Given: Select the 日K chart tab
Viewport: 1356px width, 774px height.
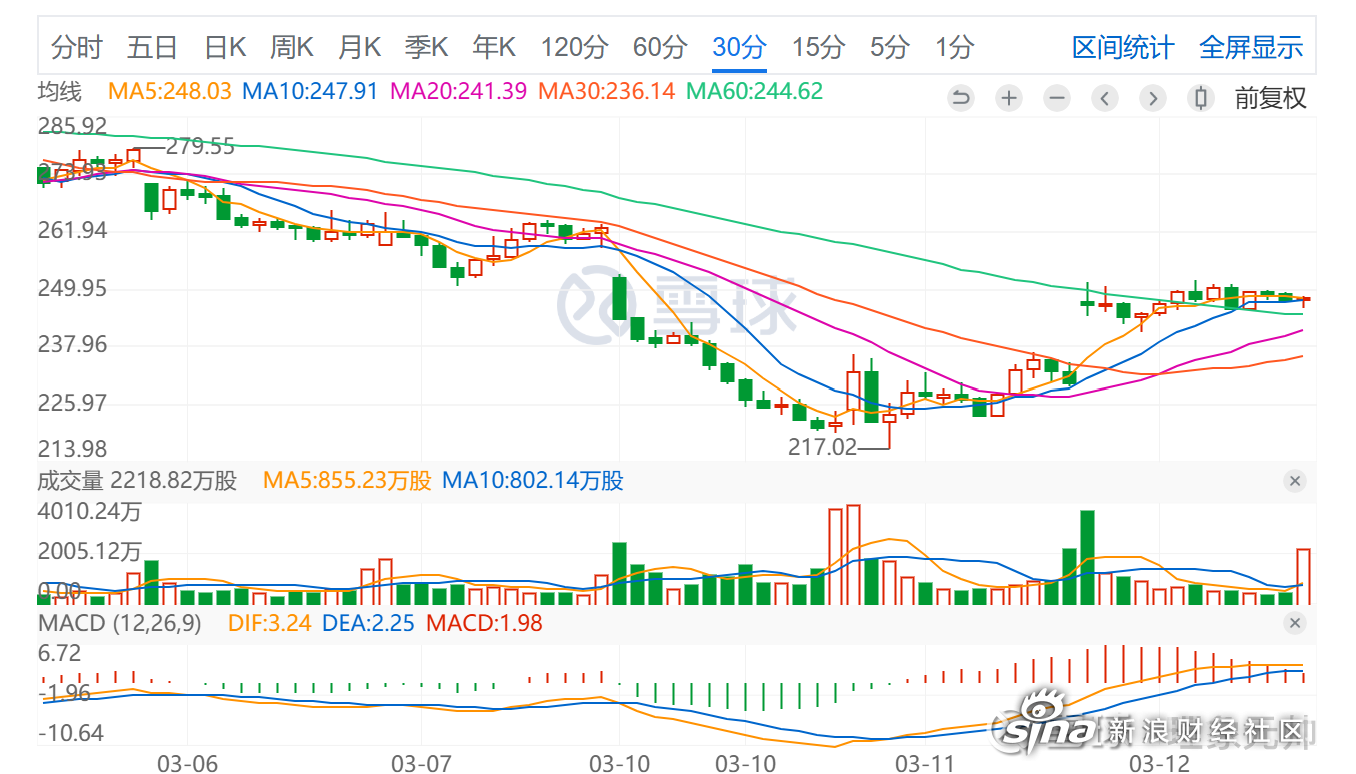Looking at the screenshot, I should [x=224, y=47].
